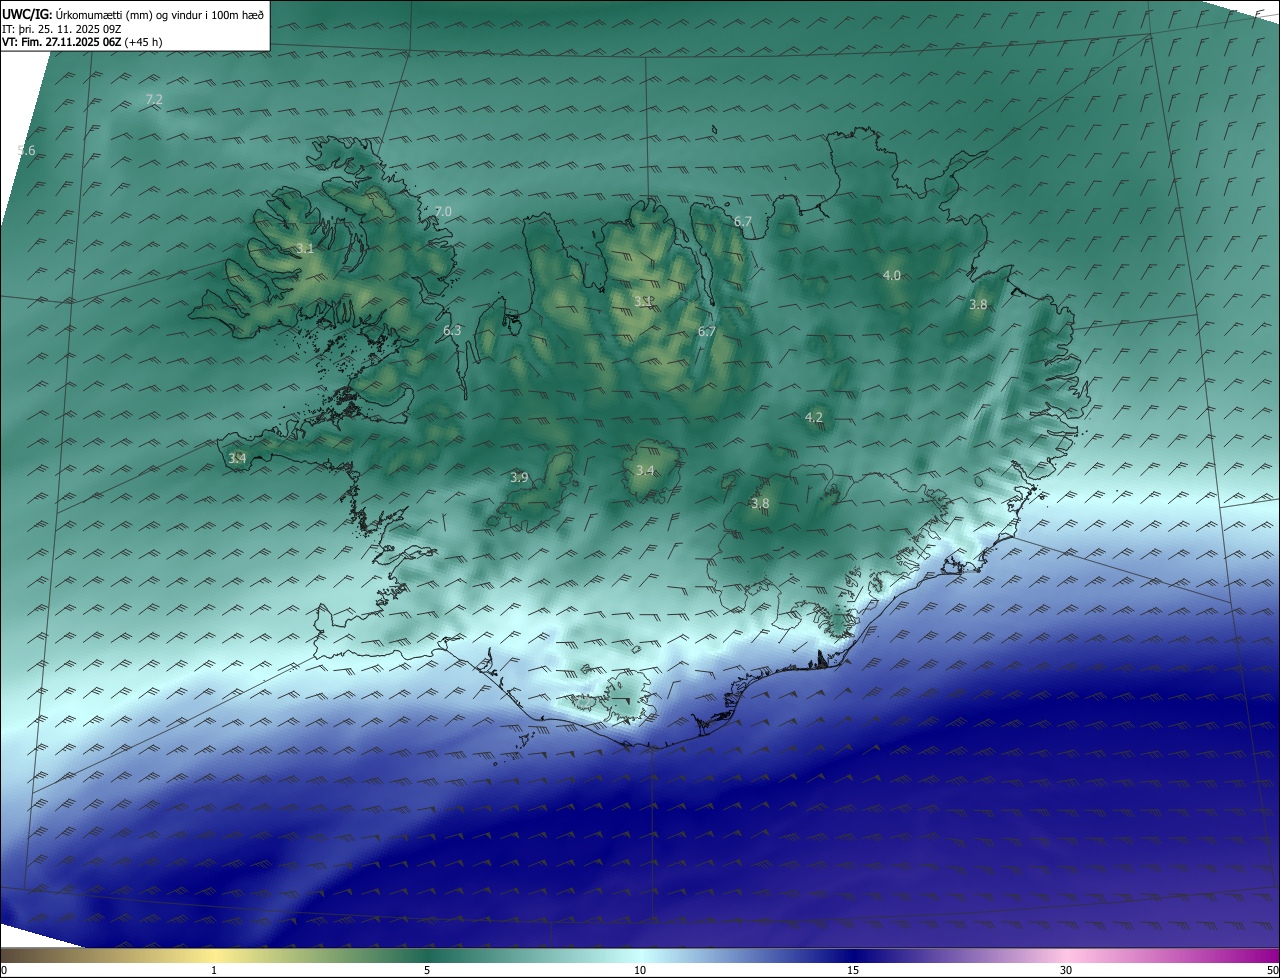
Task: Click legend tick label "15"
Action: tap(853, 970)
